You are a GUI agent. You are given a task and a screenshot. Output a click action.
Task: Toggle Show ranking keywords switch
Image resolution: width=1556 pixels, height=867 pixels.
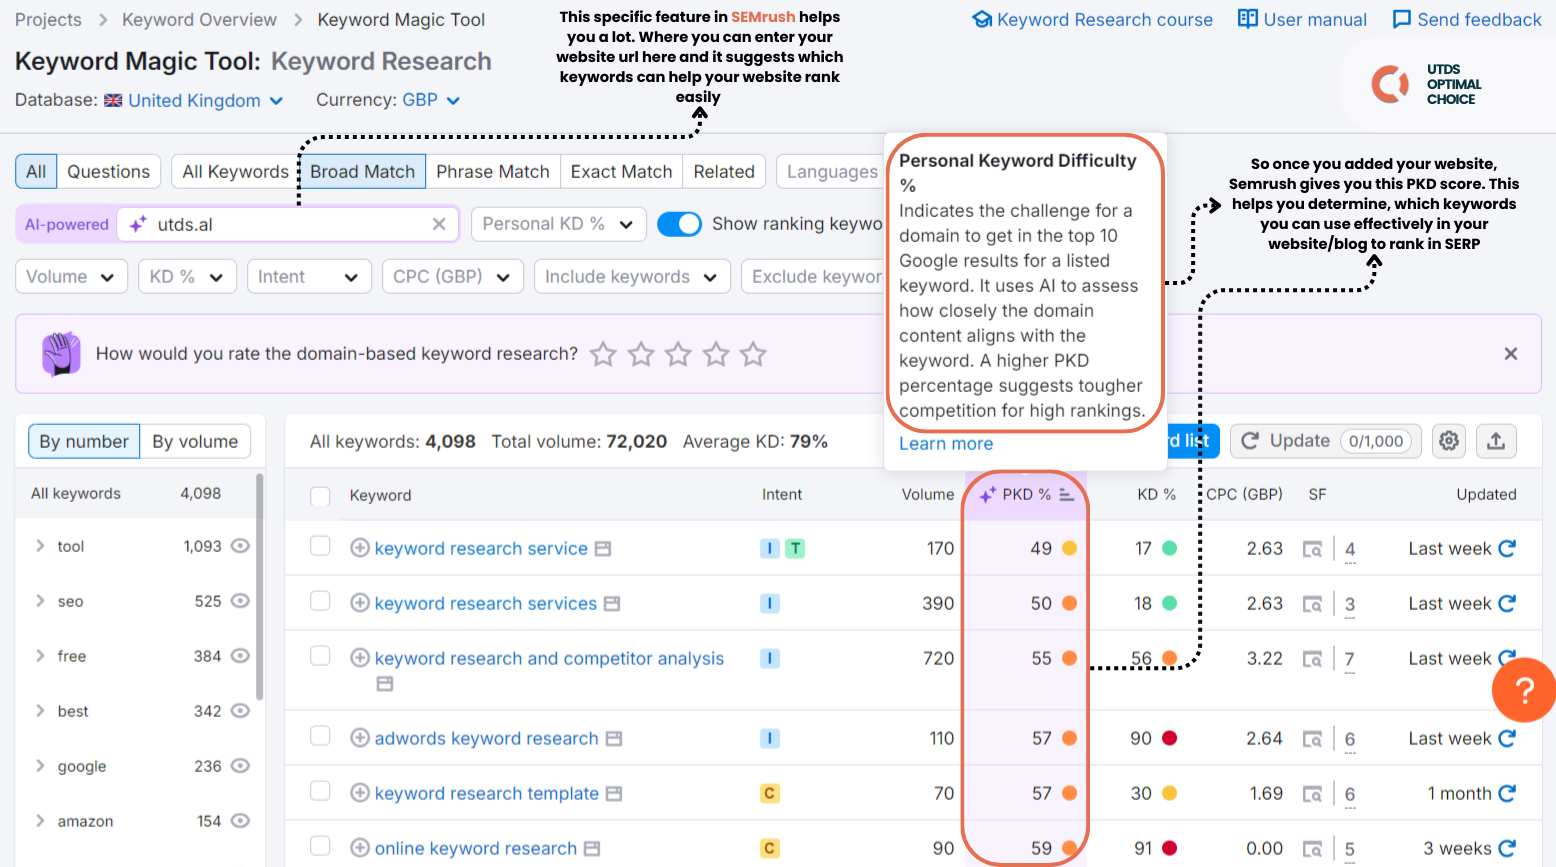[679, 224]
